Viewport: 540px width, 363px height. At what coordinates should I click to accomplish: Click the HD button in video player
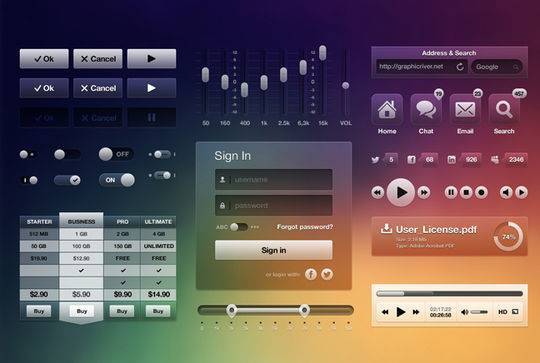[502, 312]
